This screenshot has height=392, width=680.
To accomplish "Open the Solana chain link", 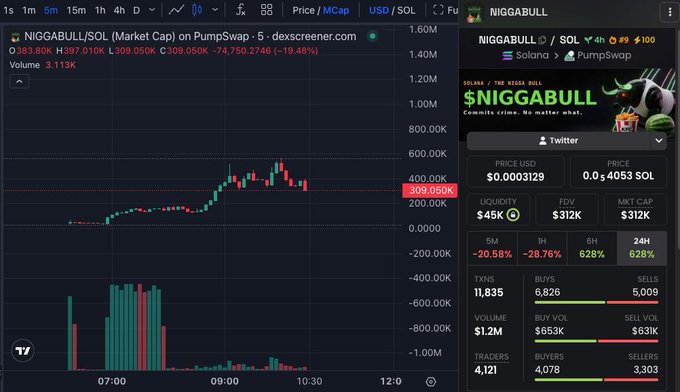I will click(532, 56).
